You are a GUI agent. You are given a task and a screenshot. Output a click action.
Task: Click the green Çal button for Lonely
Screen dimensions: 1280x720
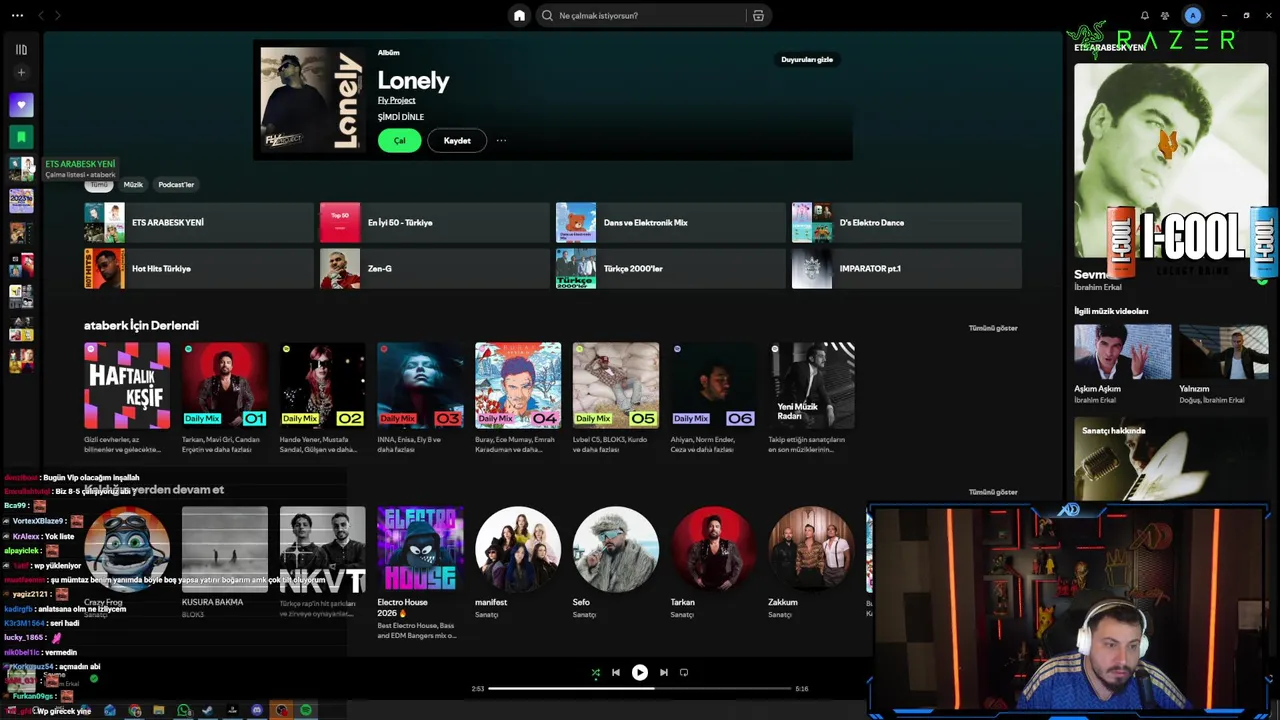399,141
